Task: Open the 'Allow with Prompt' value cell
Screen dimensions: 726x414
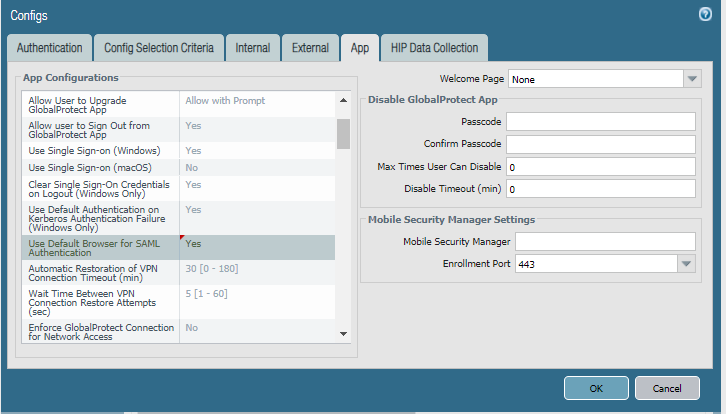Action: coord(257,105)
